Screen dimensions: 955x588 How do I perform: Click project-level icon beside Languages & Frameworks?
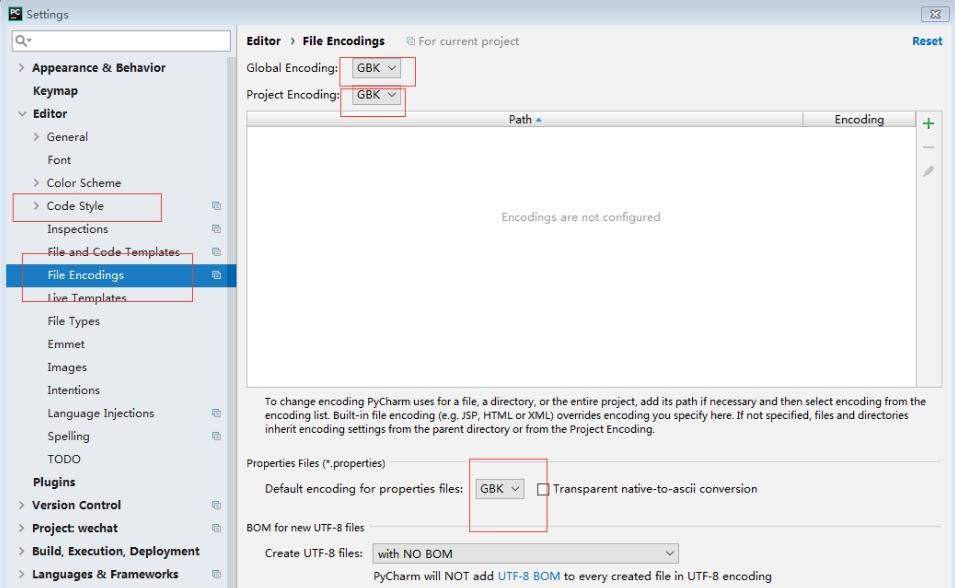point(216,574)
